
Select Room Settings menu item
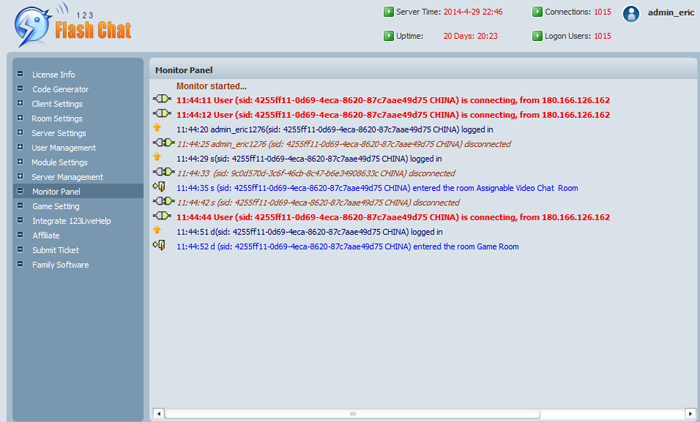point(57,119)
